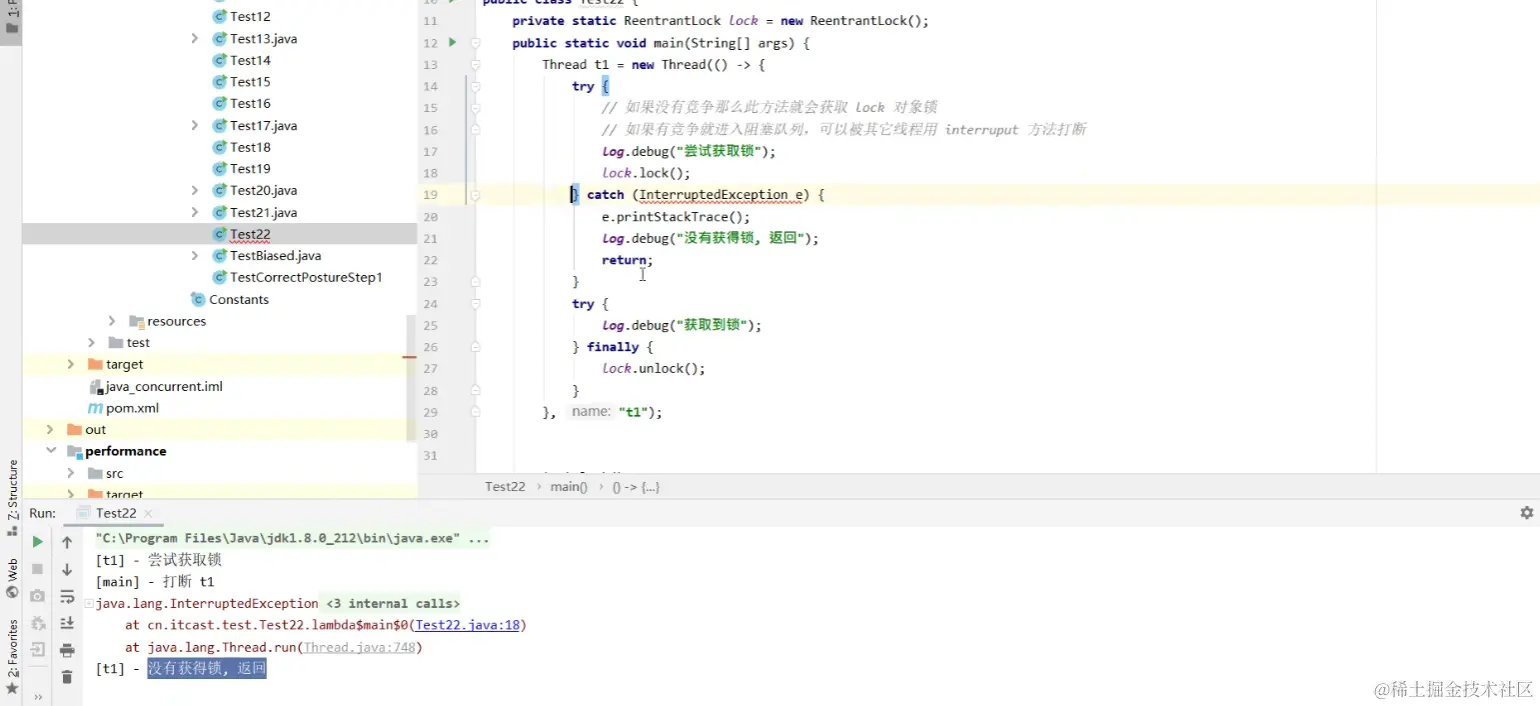
Task: Open the Structure tool window
Action: (x=11, y=488)
